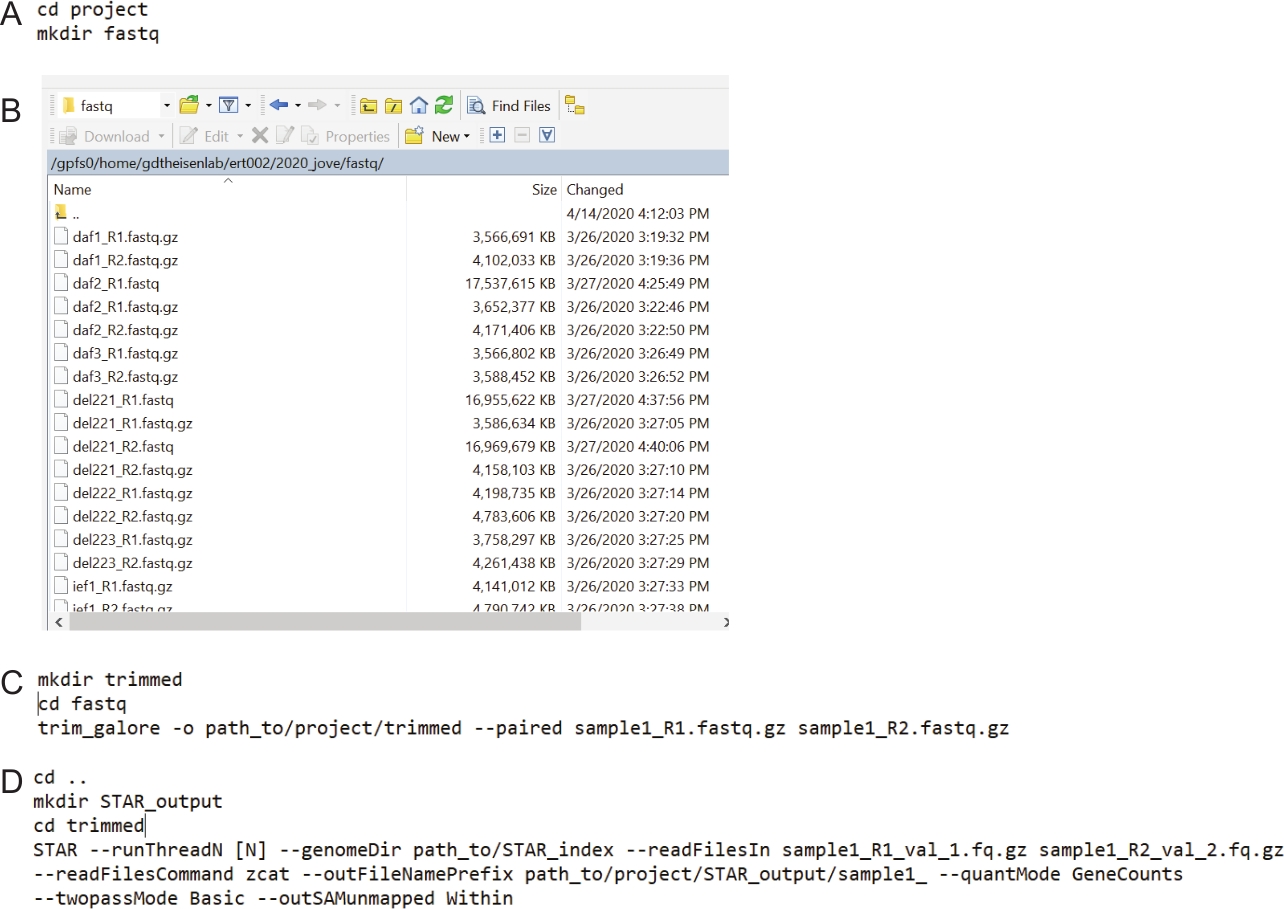This screenshot has height=909, width=1284.
Task: Expand the Open Directory dropdown arrow
Action: [208, 105]
